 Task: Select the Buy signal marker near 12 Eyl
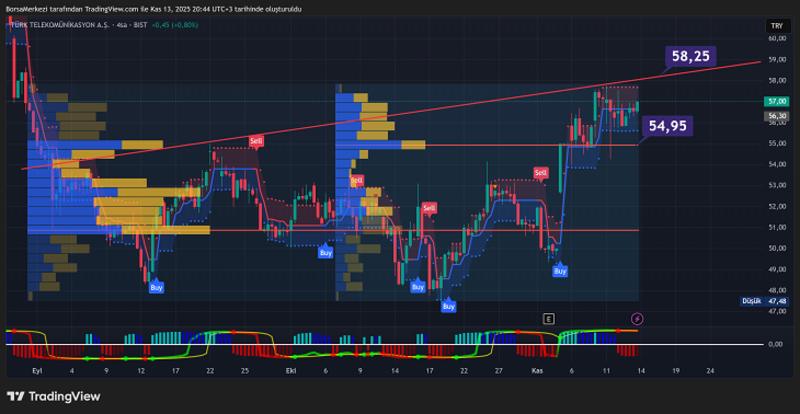point(156,288)
